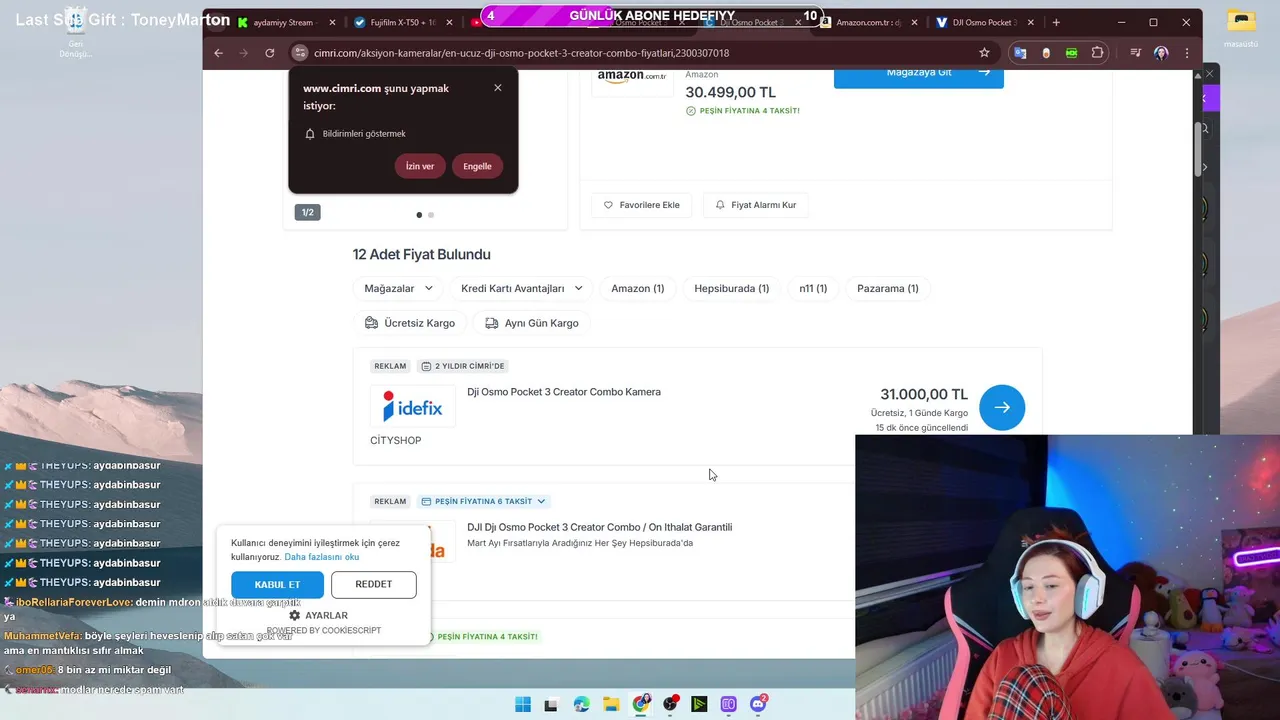Viewport: 1280px width, 720px height.
Task: Accept cookies with KABUL ET
Action: click(277, 585)
